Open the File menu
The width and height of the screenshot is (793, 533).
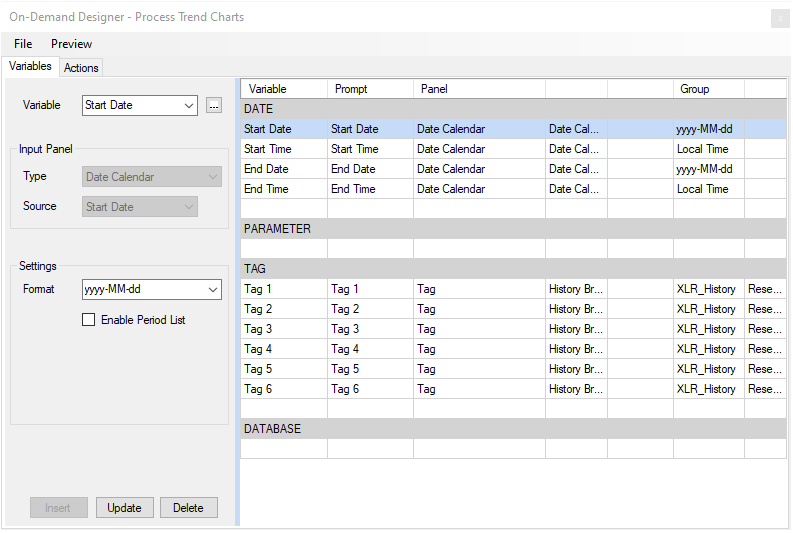click(x=23, y=44)
